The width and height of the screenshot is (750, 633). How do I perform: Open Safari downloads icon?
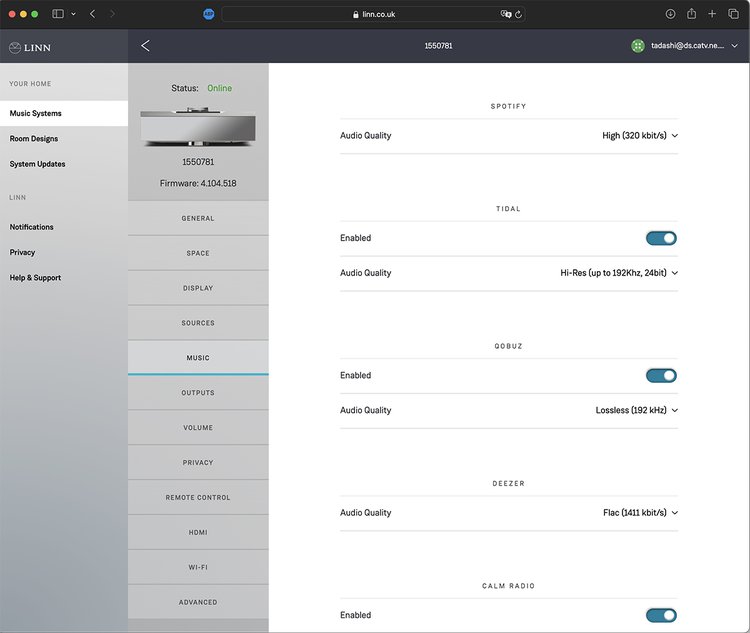coord(670,14)
